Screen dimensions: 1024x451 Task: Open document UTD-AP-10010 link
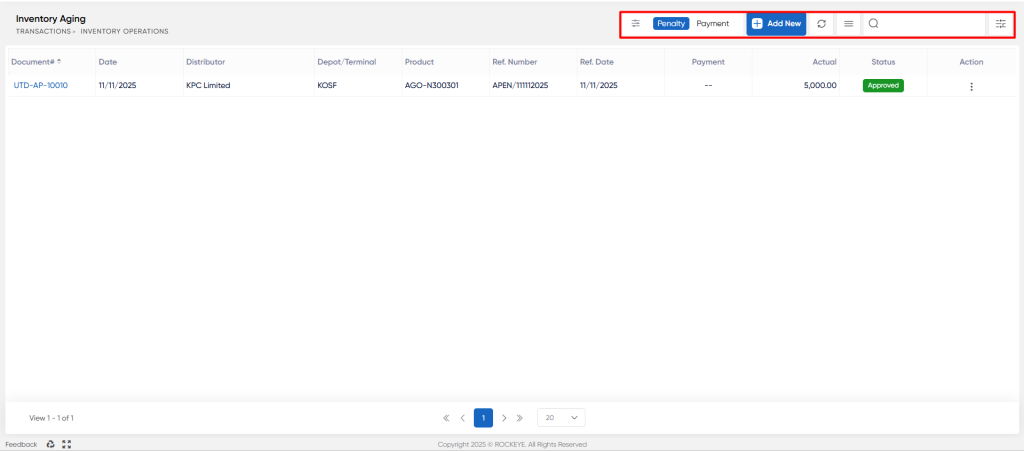point(40,85)
